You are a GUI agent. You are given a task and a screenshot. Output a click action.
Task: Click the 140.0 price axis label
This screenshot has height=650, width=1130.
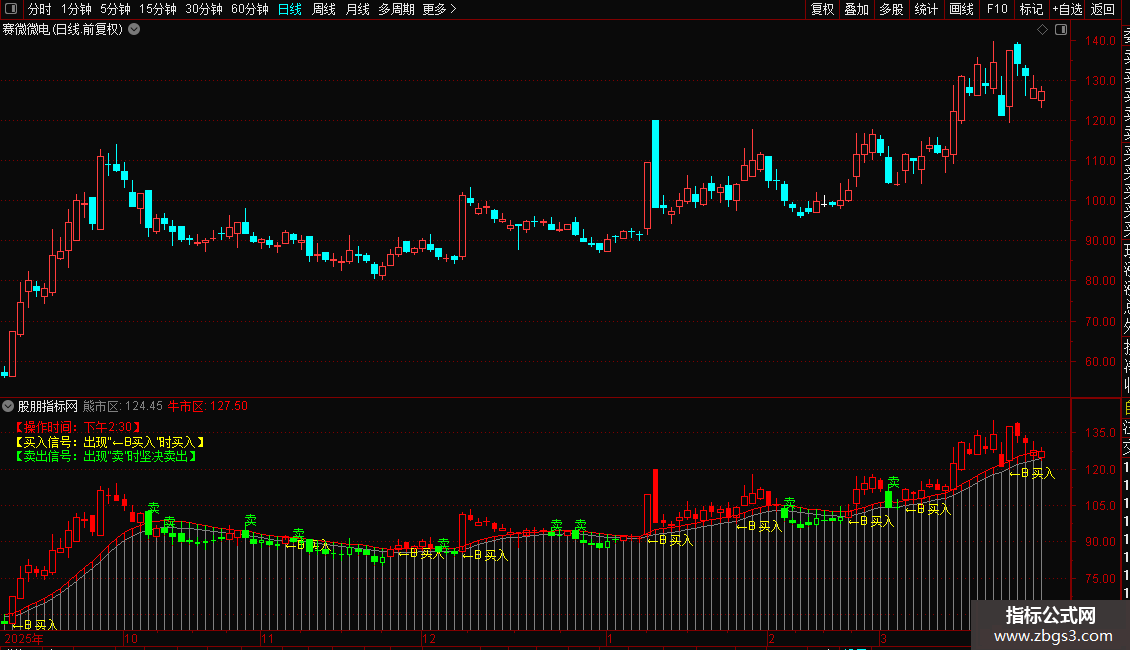pos(1100,41)
